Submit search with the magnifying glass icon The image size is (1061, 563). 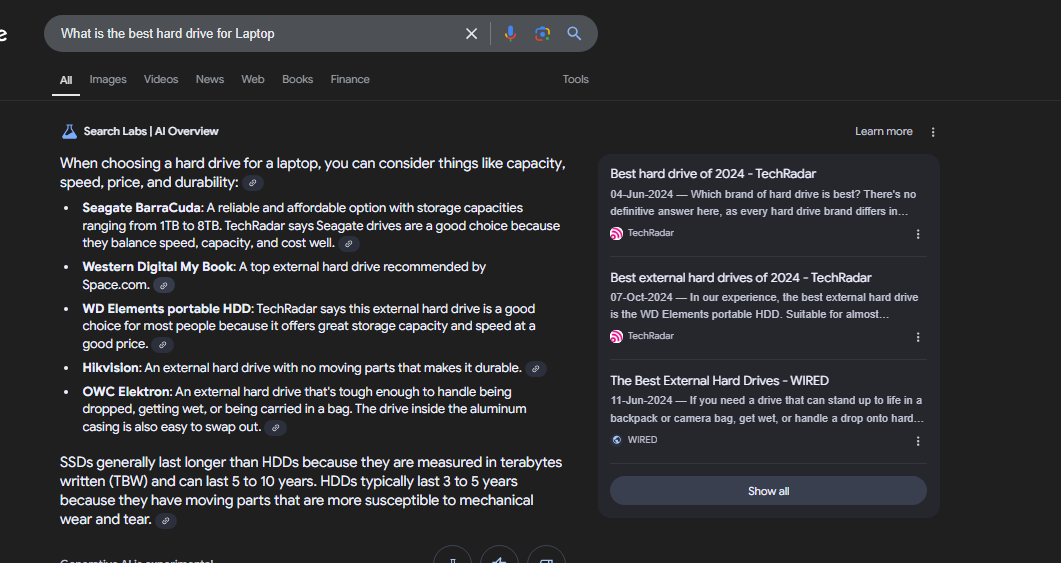pyautogui.click(x=574, y=34)
